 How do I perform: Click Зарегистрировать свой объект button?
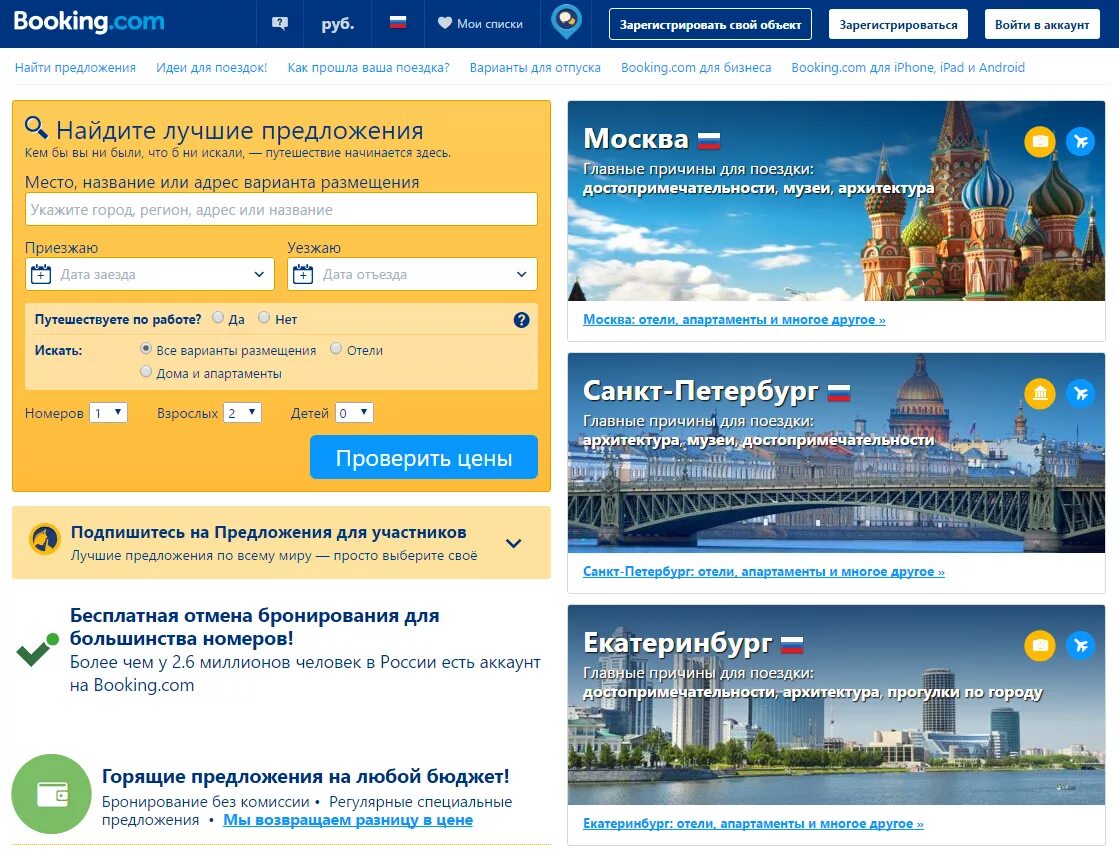coord(710,24)
